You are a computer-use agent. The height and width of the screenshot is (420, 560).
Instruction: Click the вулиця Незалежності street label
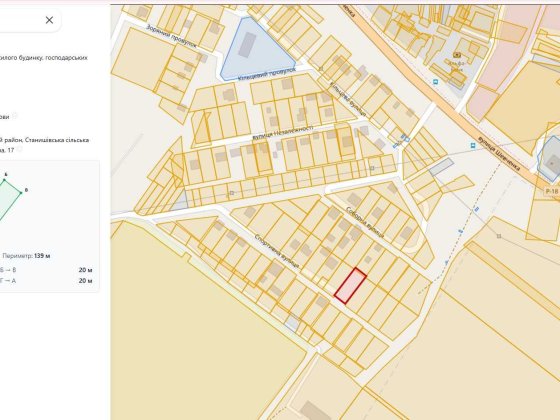pyautogui.click(x=282, y=132)
